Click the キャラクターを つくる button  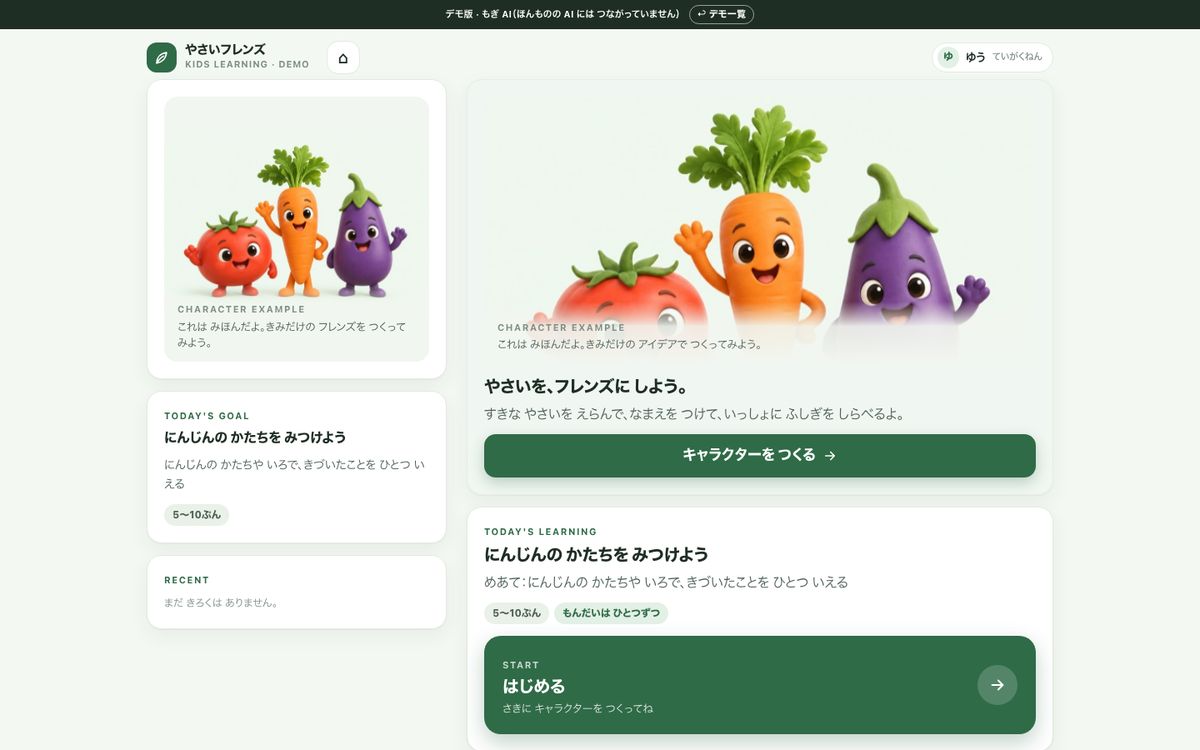(x=760, y=455)
